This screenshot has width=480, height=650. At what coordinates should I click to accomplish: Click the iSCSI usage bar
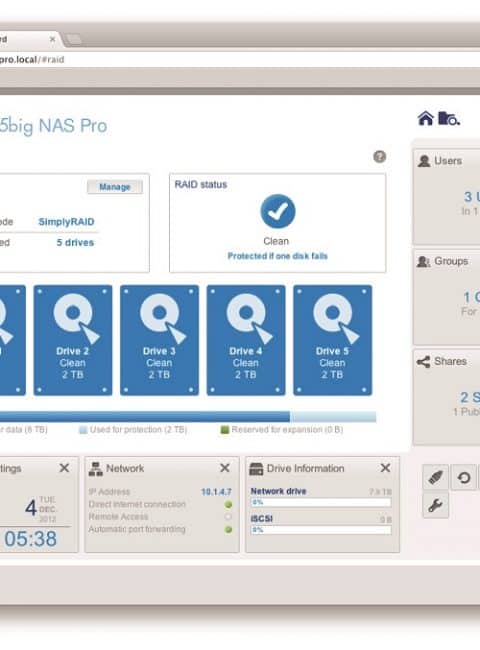tap(321, 530)
